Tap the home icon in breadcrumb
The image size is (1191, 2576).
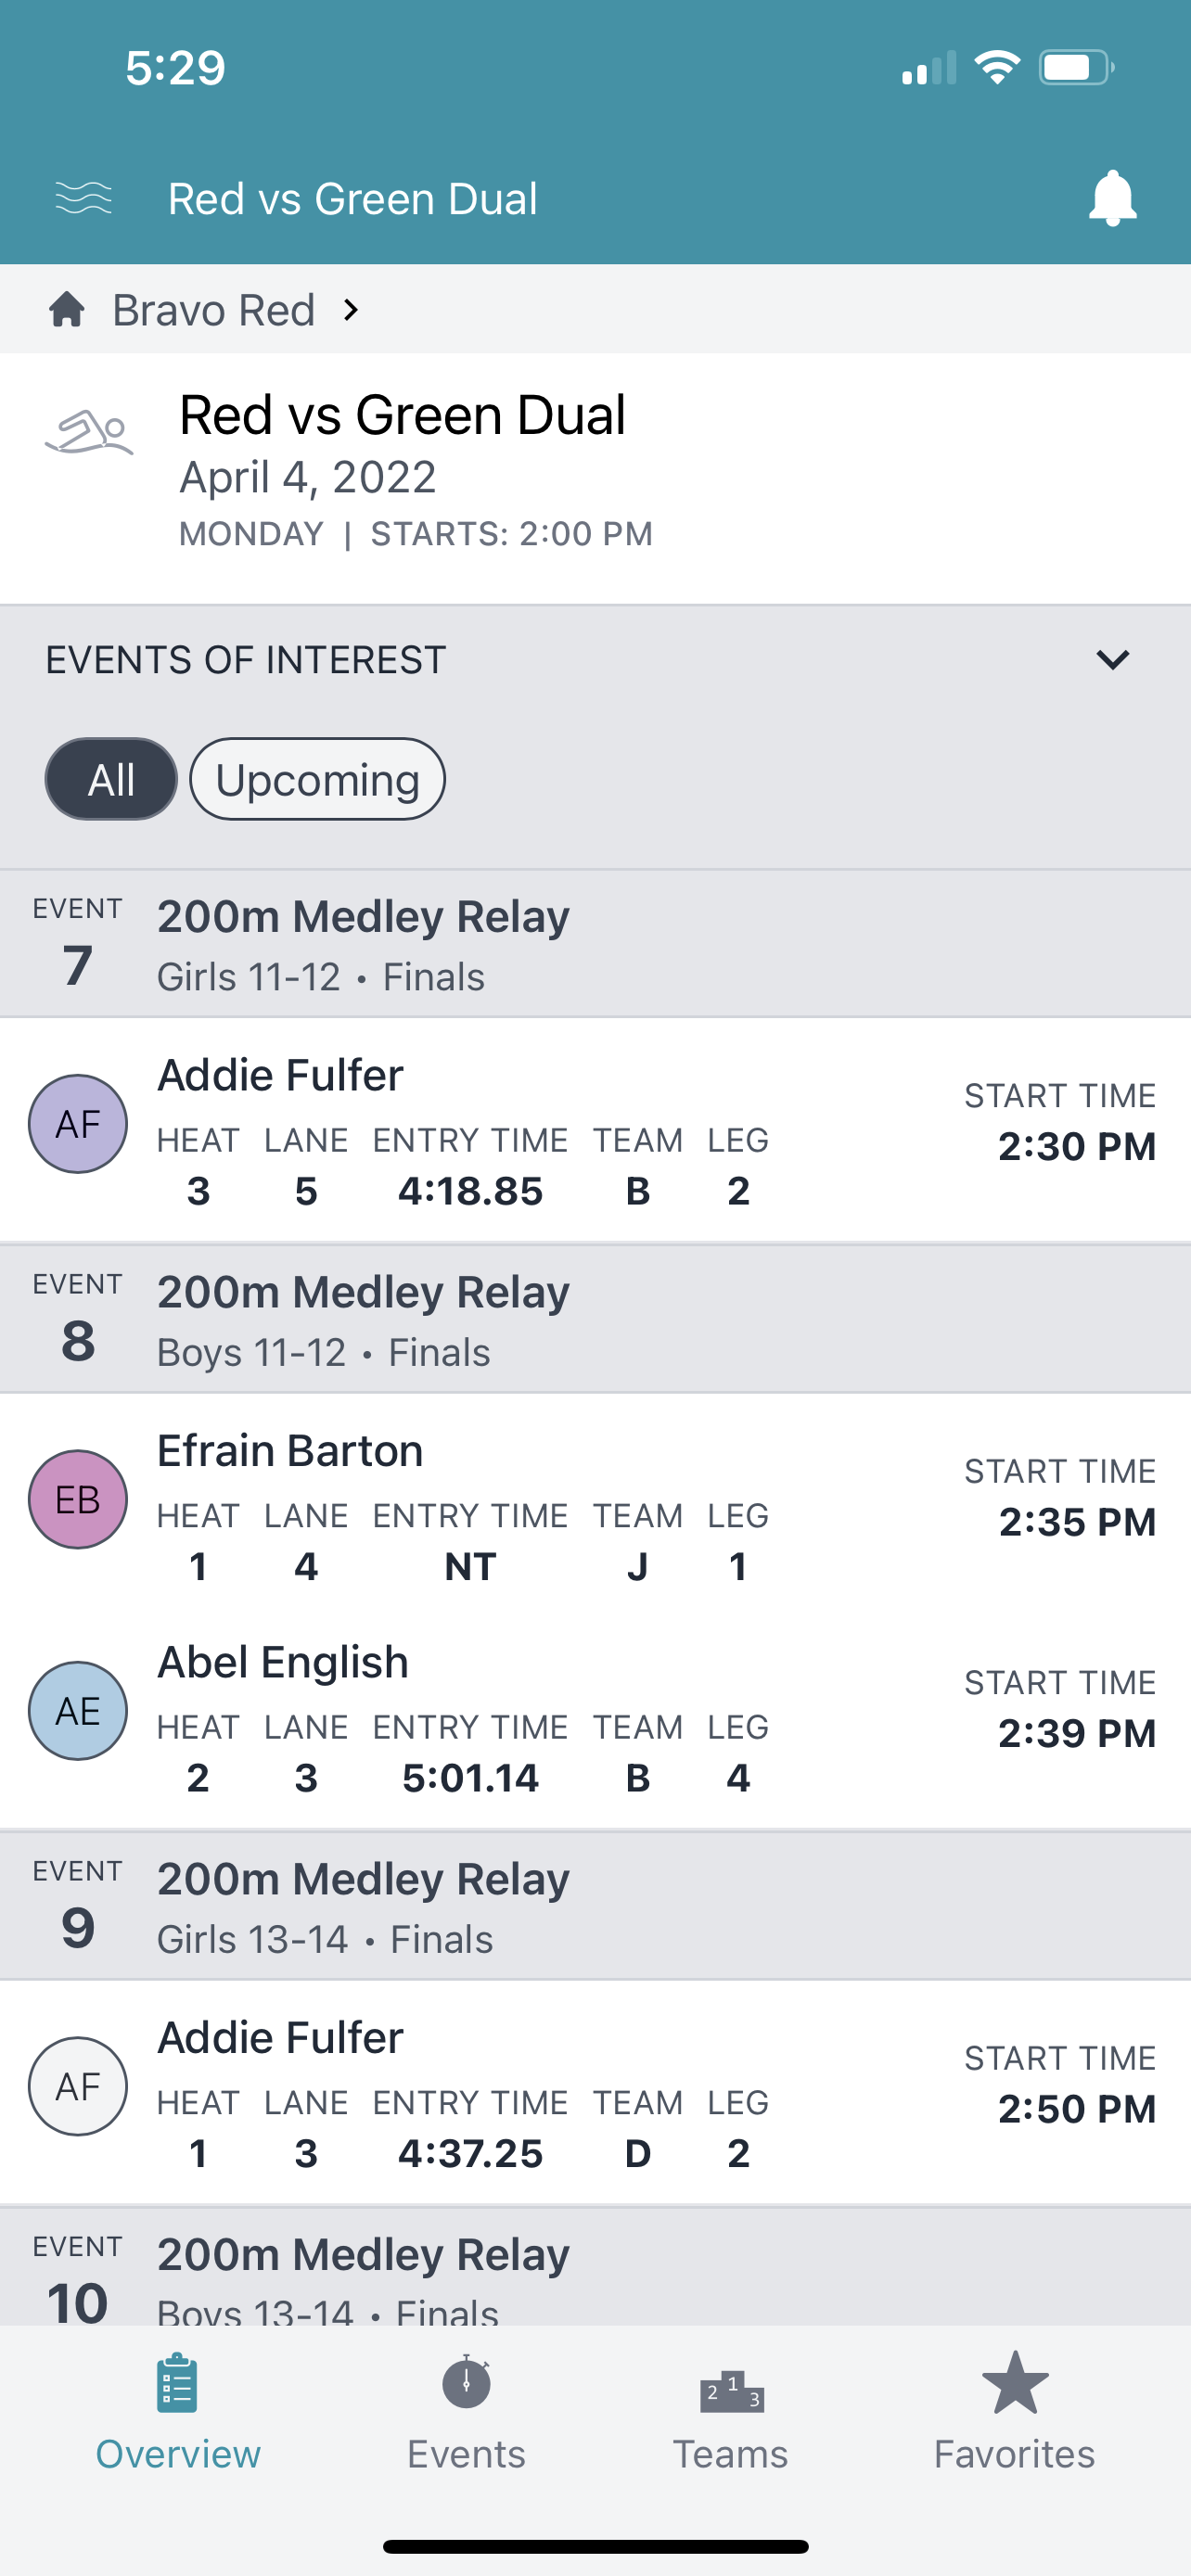pyautogui.click(x=67, y=310)
